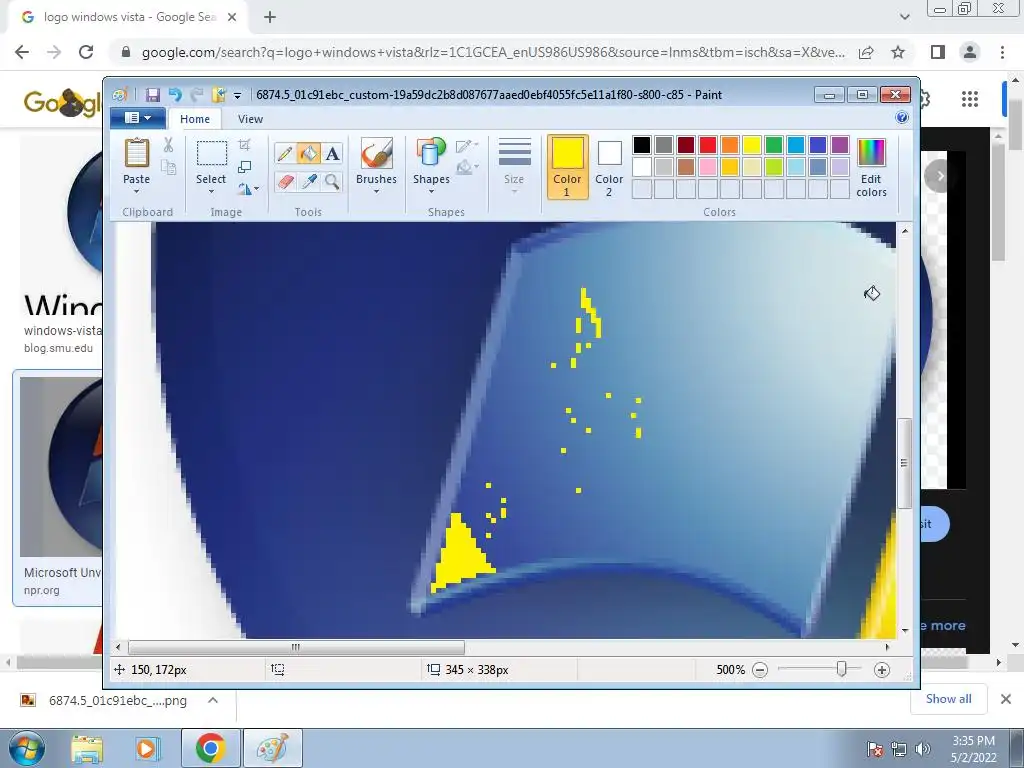Click Edit colors rainbow icon
Screen dimensions: 1024x768
871,153
